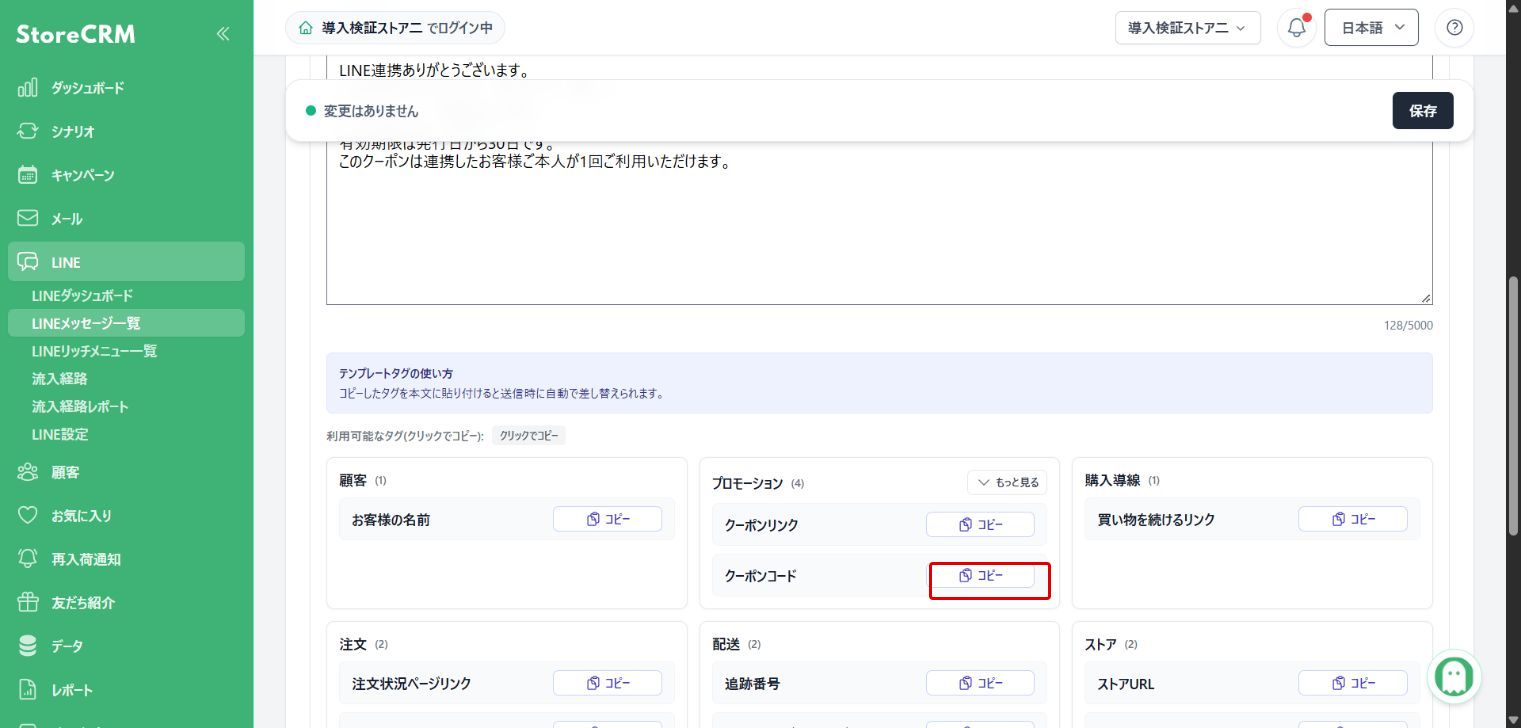The width and height of the screenshot is (1521, 728).
Task: Copy the お客様の名前 tag
Action: point(607,519)
